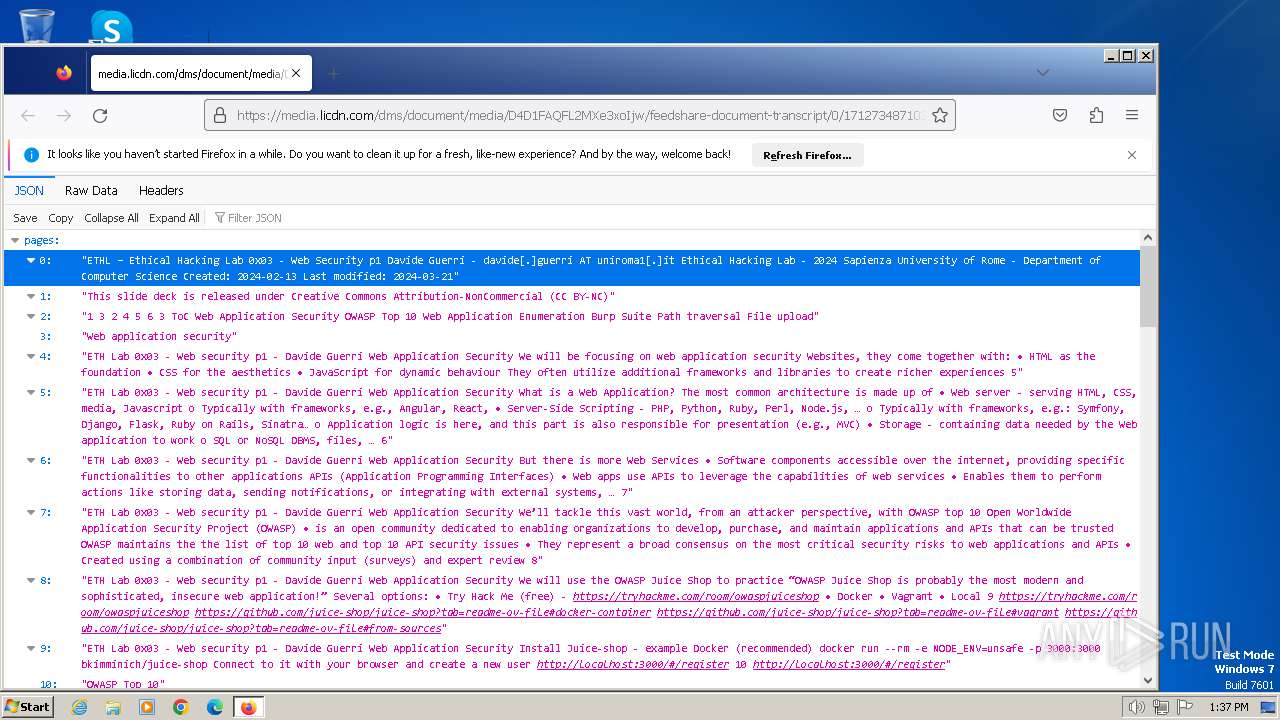This screenshot has width=1280, height=720.
Task: Save page to Pocket
Action: [x=1060, y=116]
